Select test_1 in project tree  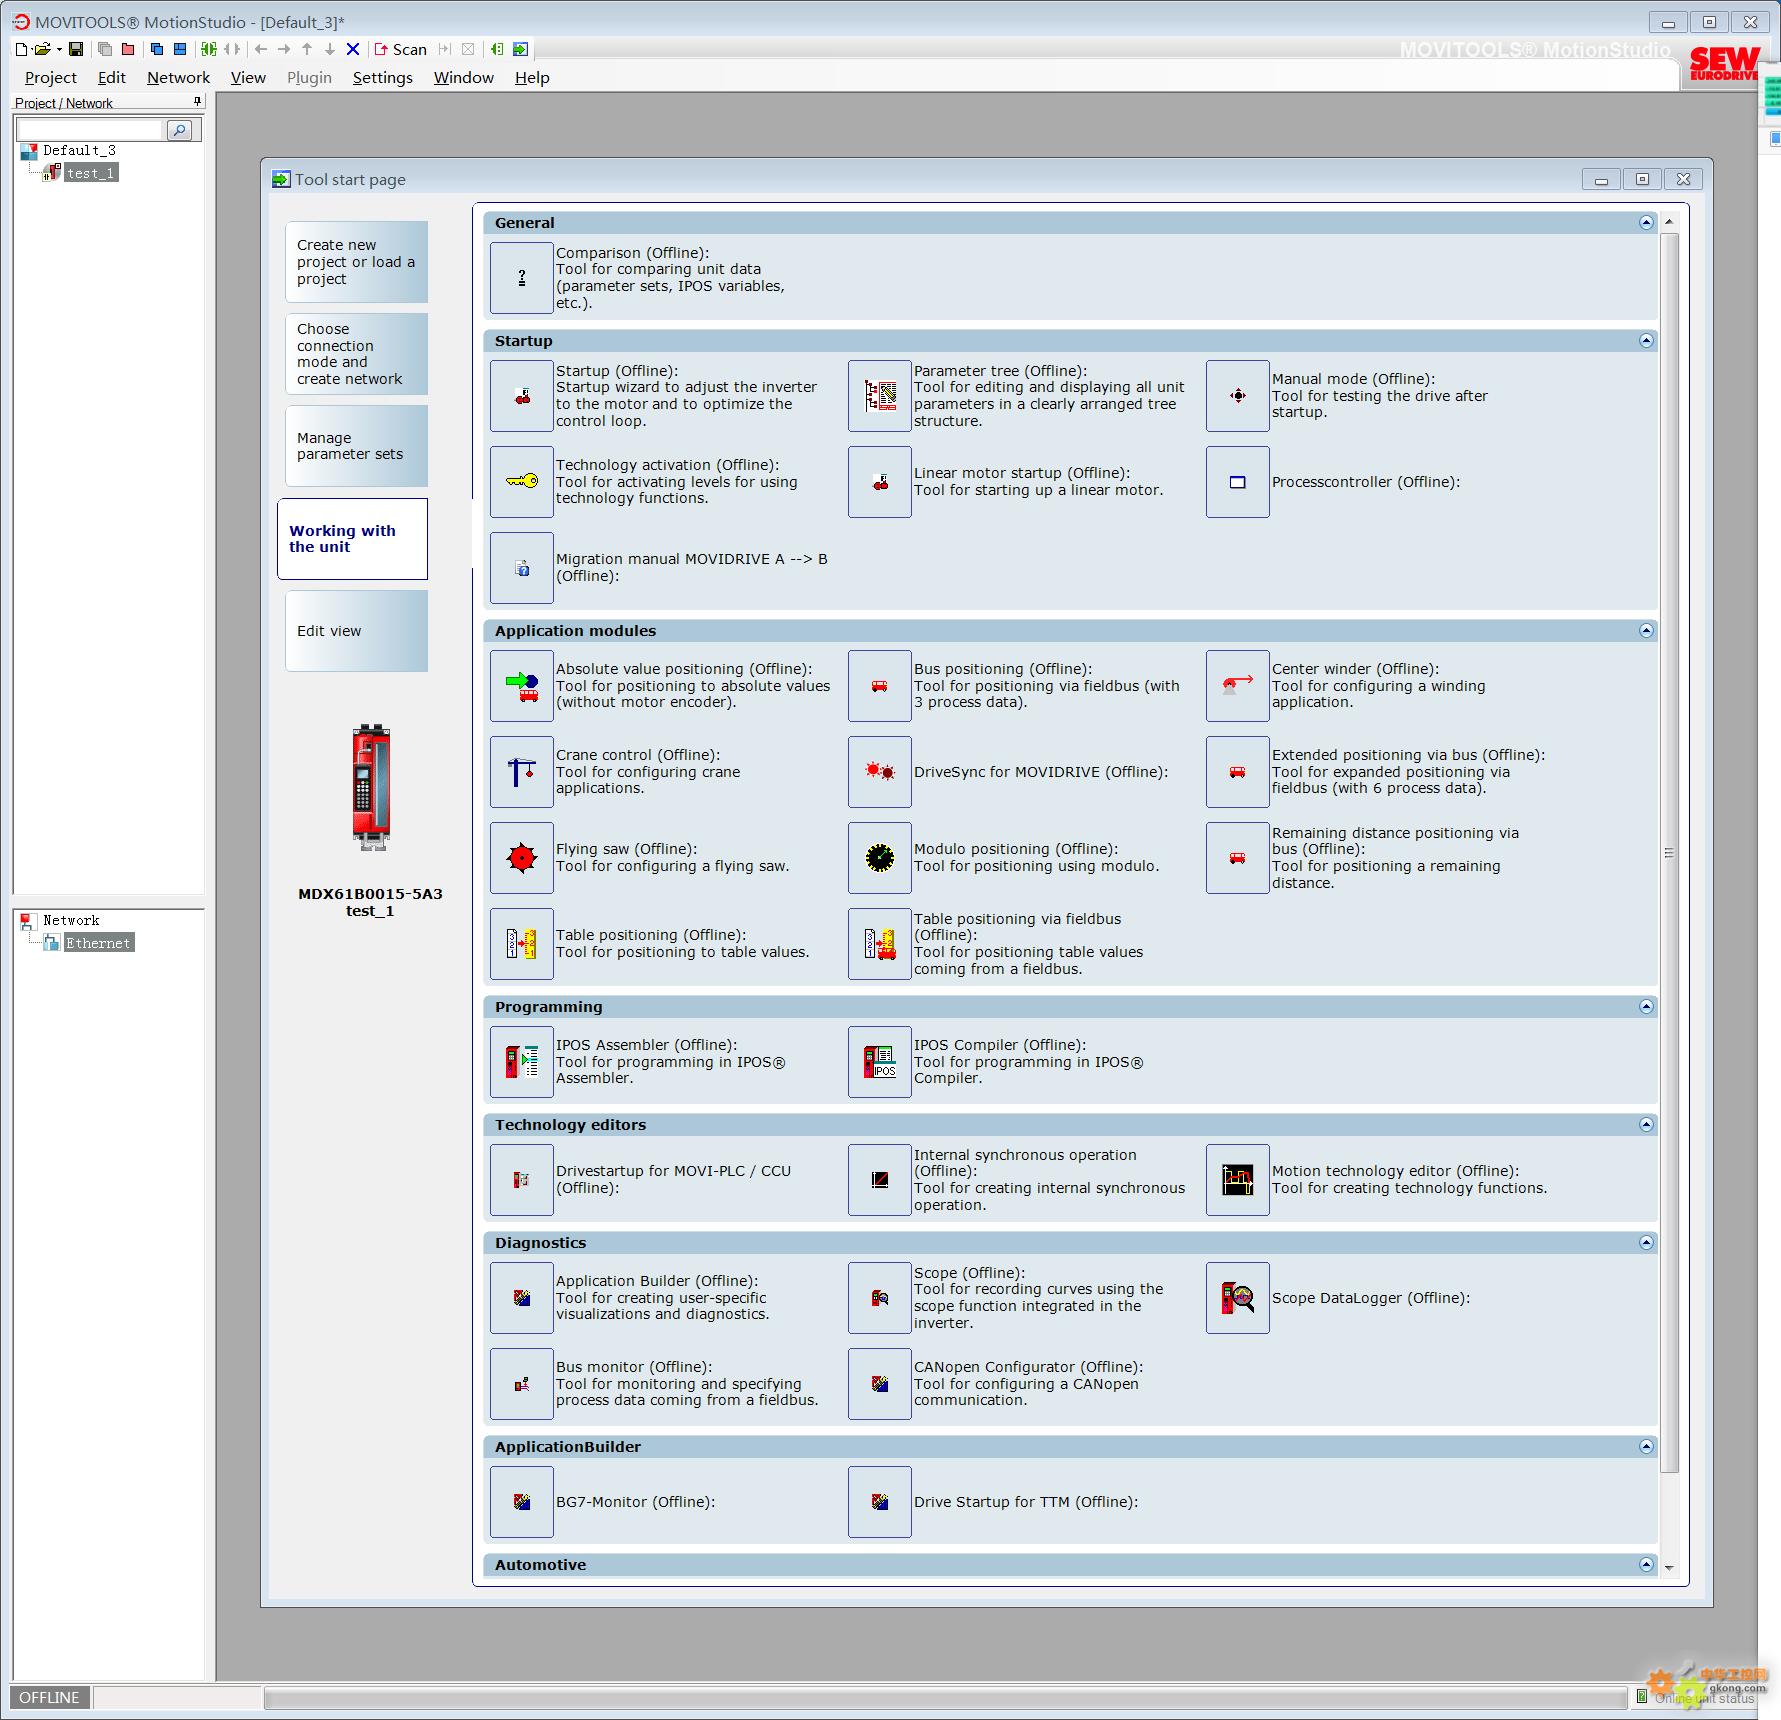91,173
